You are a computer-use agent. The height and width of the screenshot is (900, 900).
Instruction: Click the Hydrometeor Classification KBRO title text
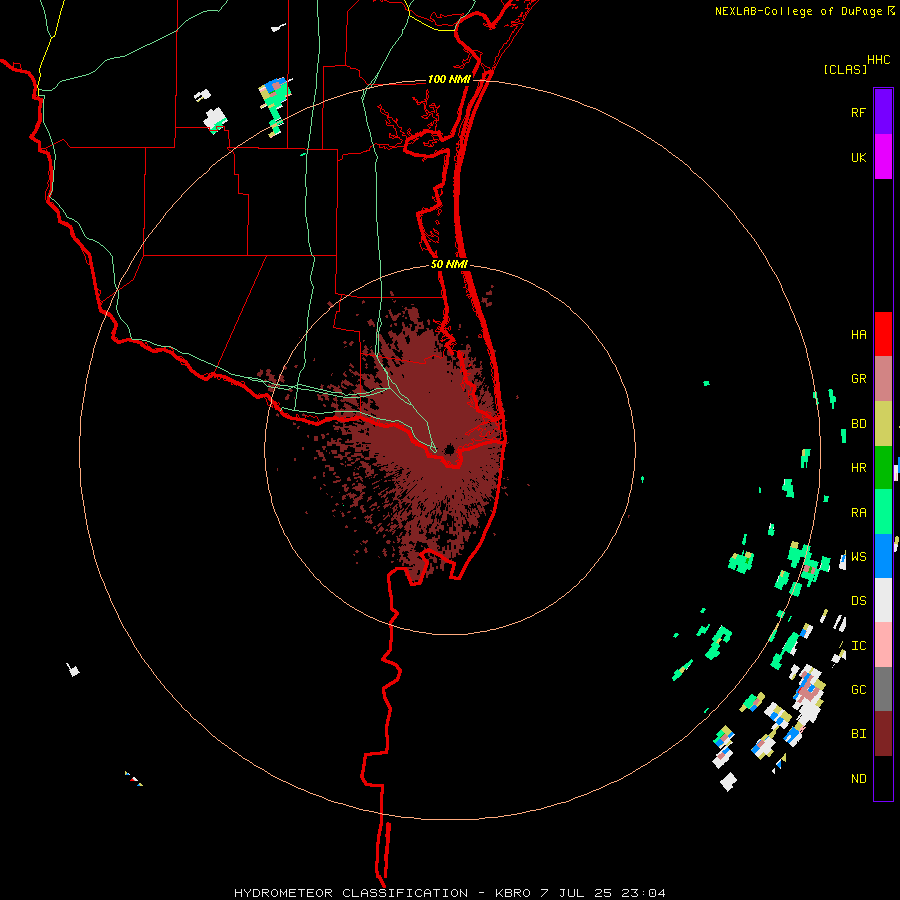tap(450, 893)
